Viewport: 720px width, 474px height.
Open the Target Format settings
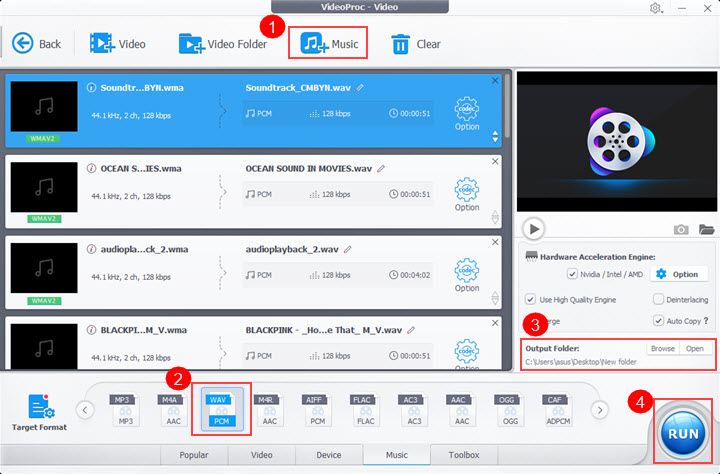click(40, 412)
